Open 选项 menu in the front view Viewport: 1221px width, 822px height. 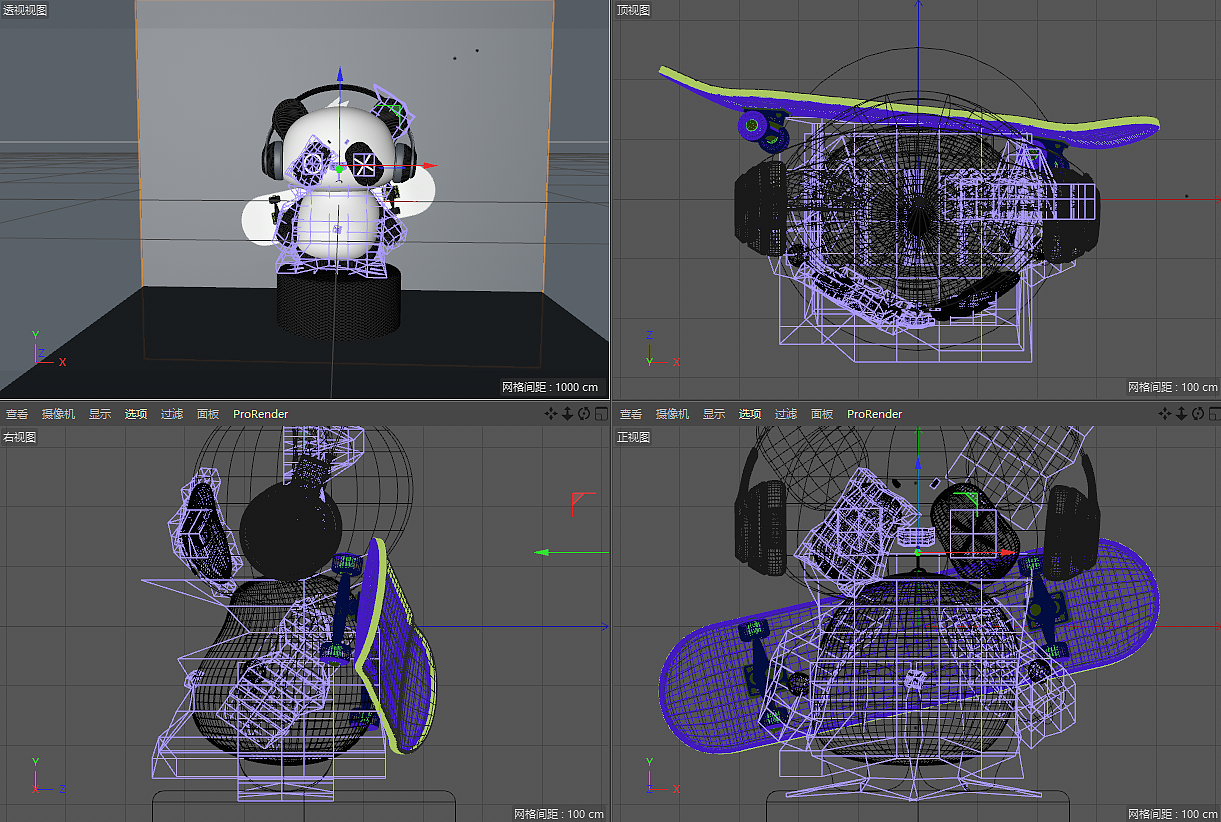pos(750,414)
